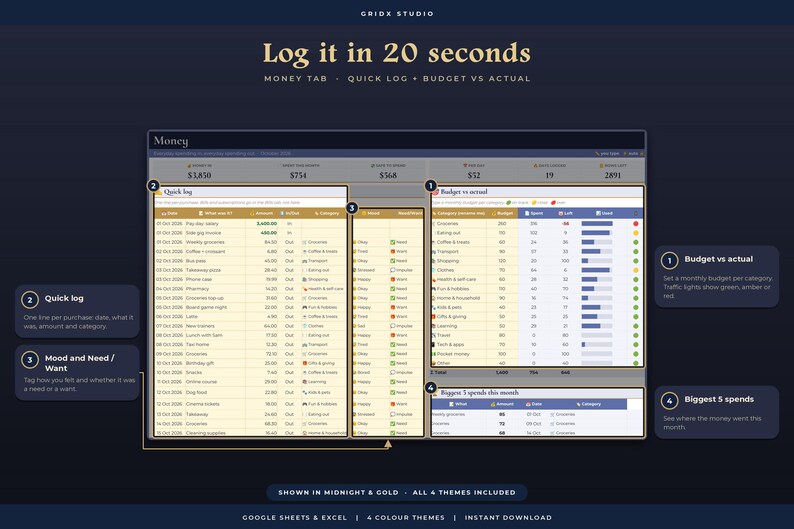Select the green 3,400.00 amount cell
This screenshot has width=794, height=529.
pos(262,223)
